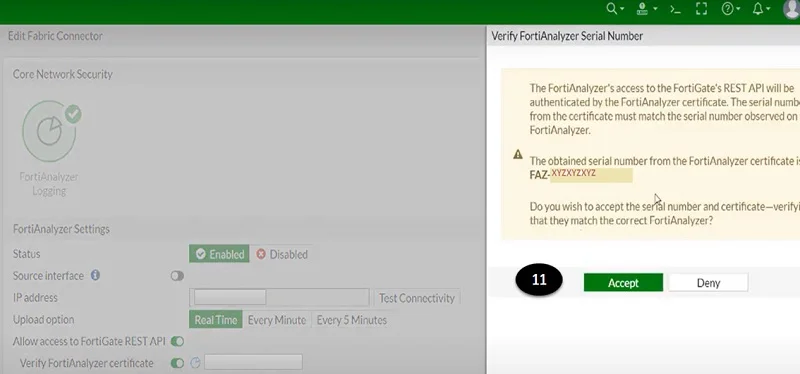Expand the help menu dropdown arrow
The width and height of the screenshot is (800, 374).
738,9
